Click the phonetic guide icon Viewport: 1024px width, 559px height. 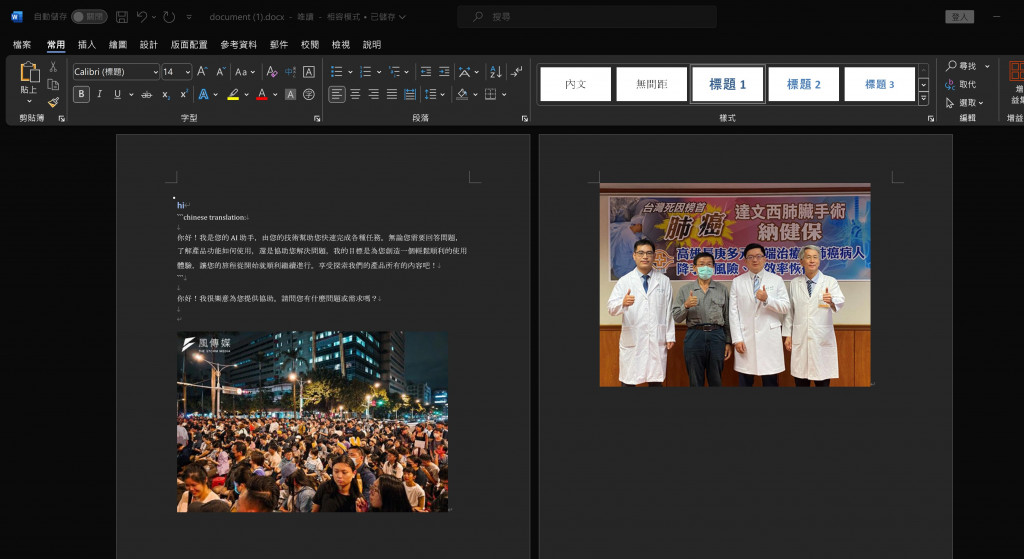291,72
